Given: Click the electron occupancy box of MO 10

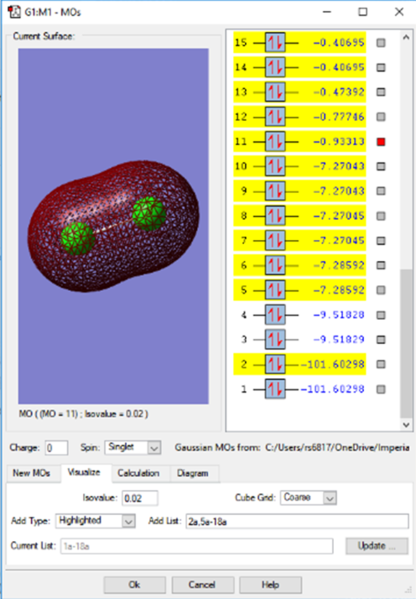Looking at the screenshot, I should tap(275, 167).
